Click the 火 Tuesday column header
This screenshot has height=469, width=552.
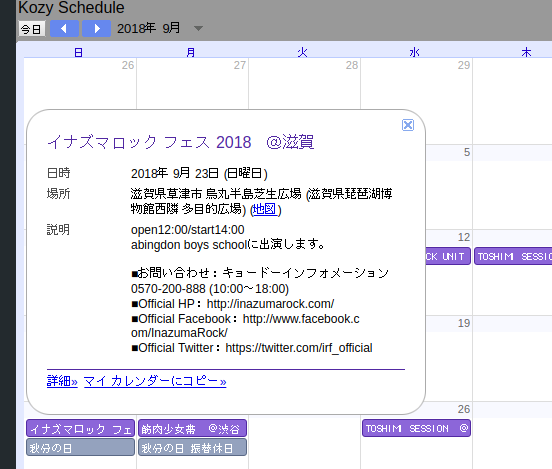[302, 52]
